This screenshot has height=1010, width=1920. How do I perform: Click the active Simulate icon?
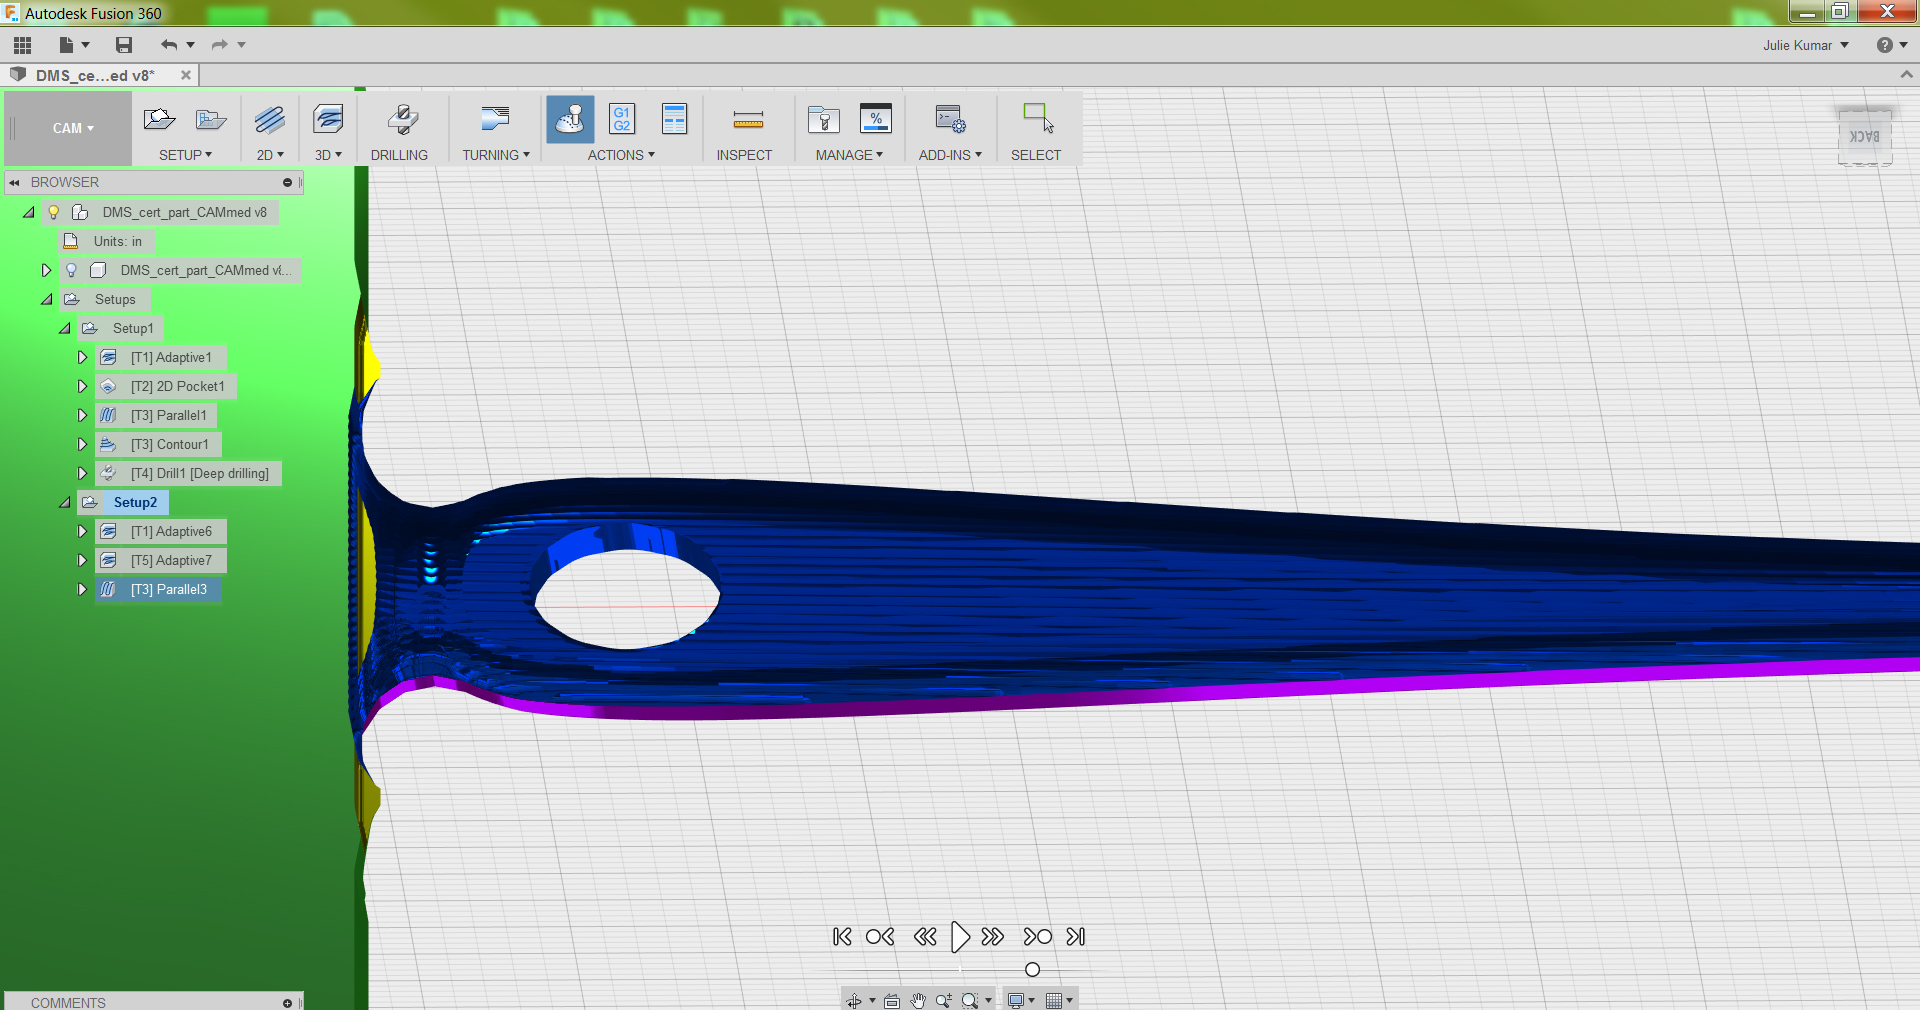pyautogui.click(x=570, y=120)
